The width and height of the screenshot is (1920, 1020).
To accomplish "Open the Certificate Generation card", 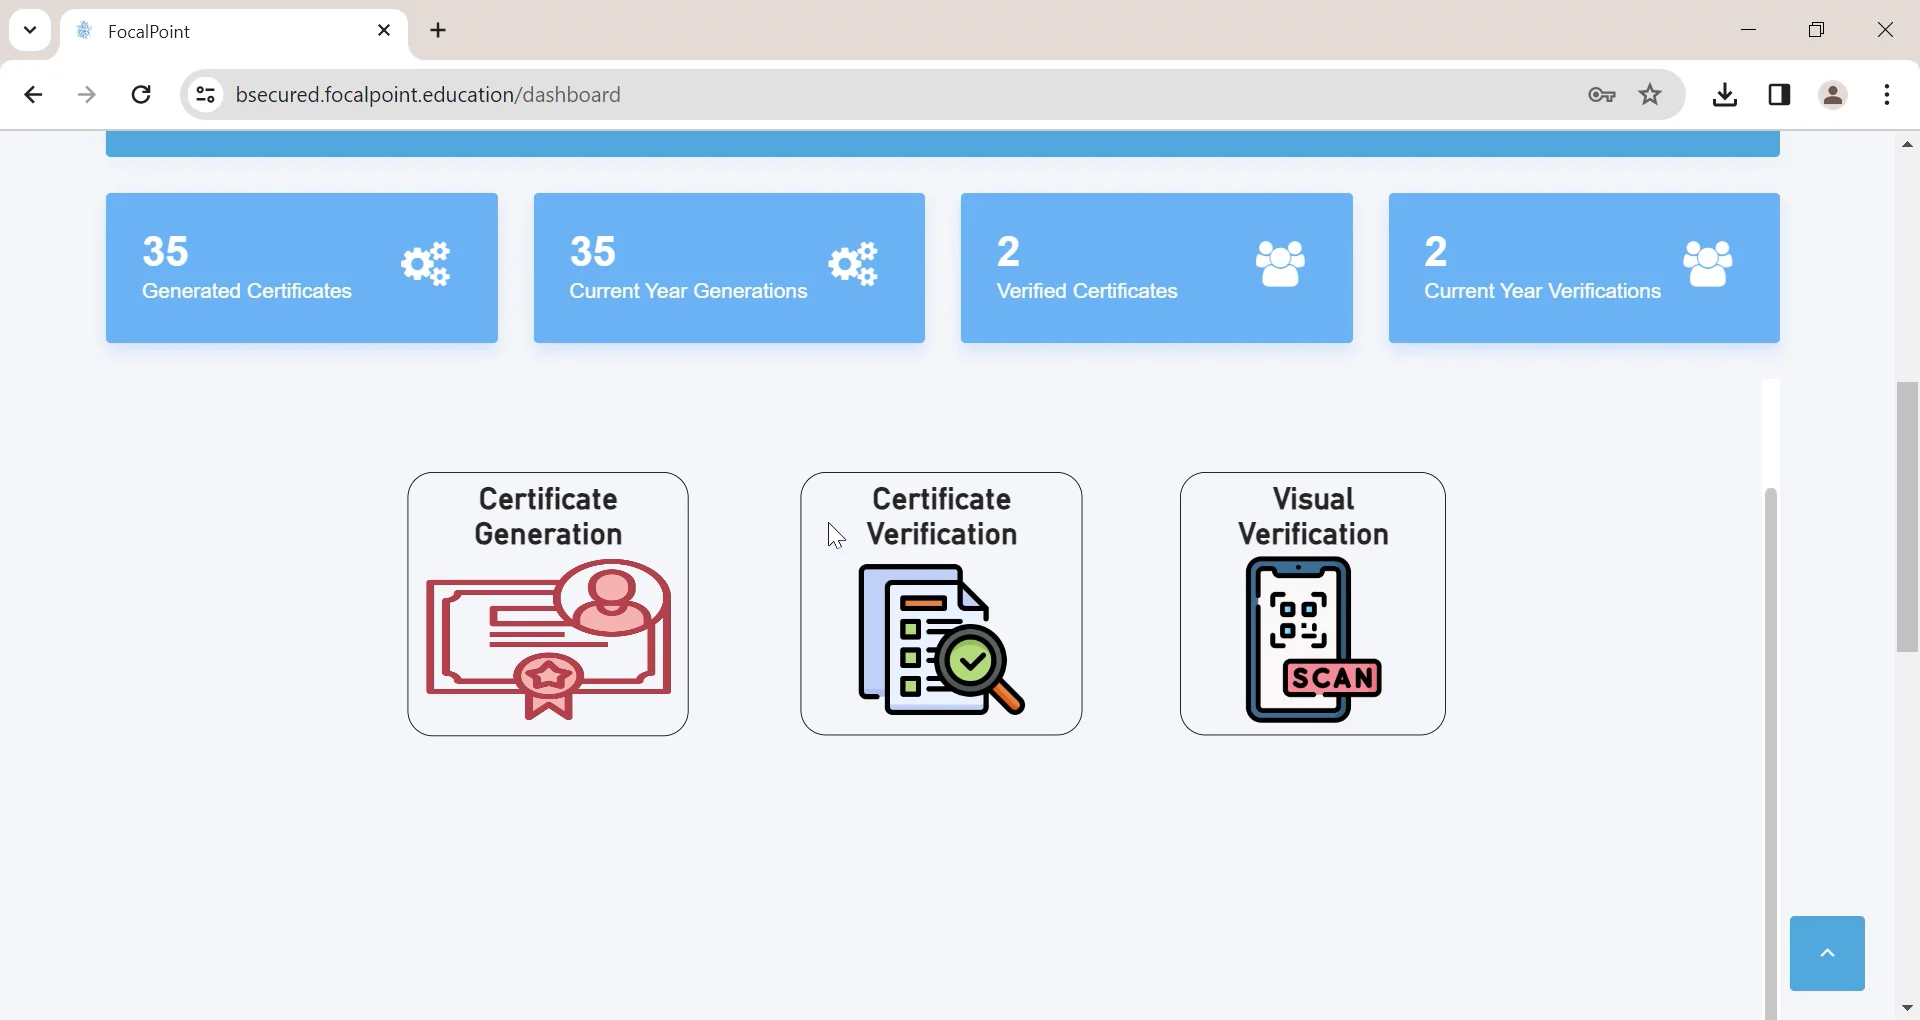I will (547, 604).
